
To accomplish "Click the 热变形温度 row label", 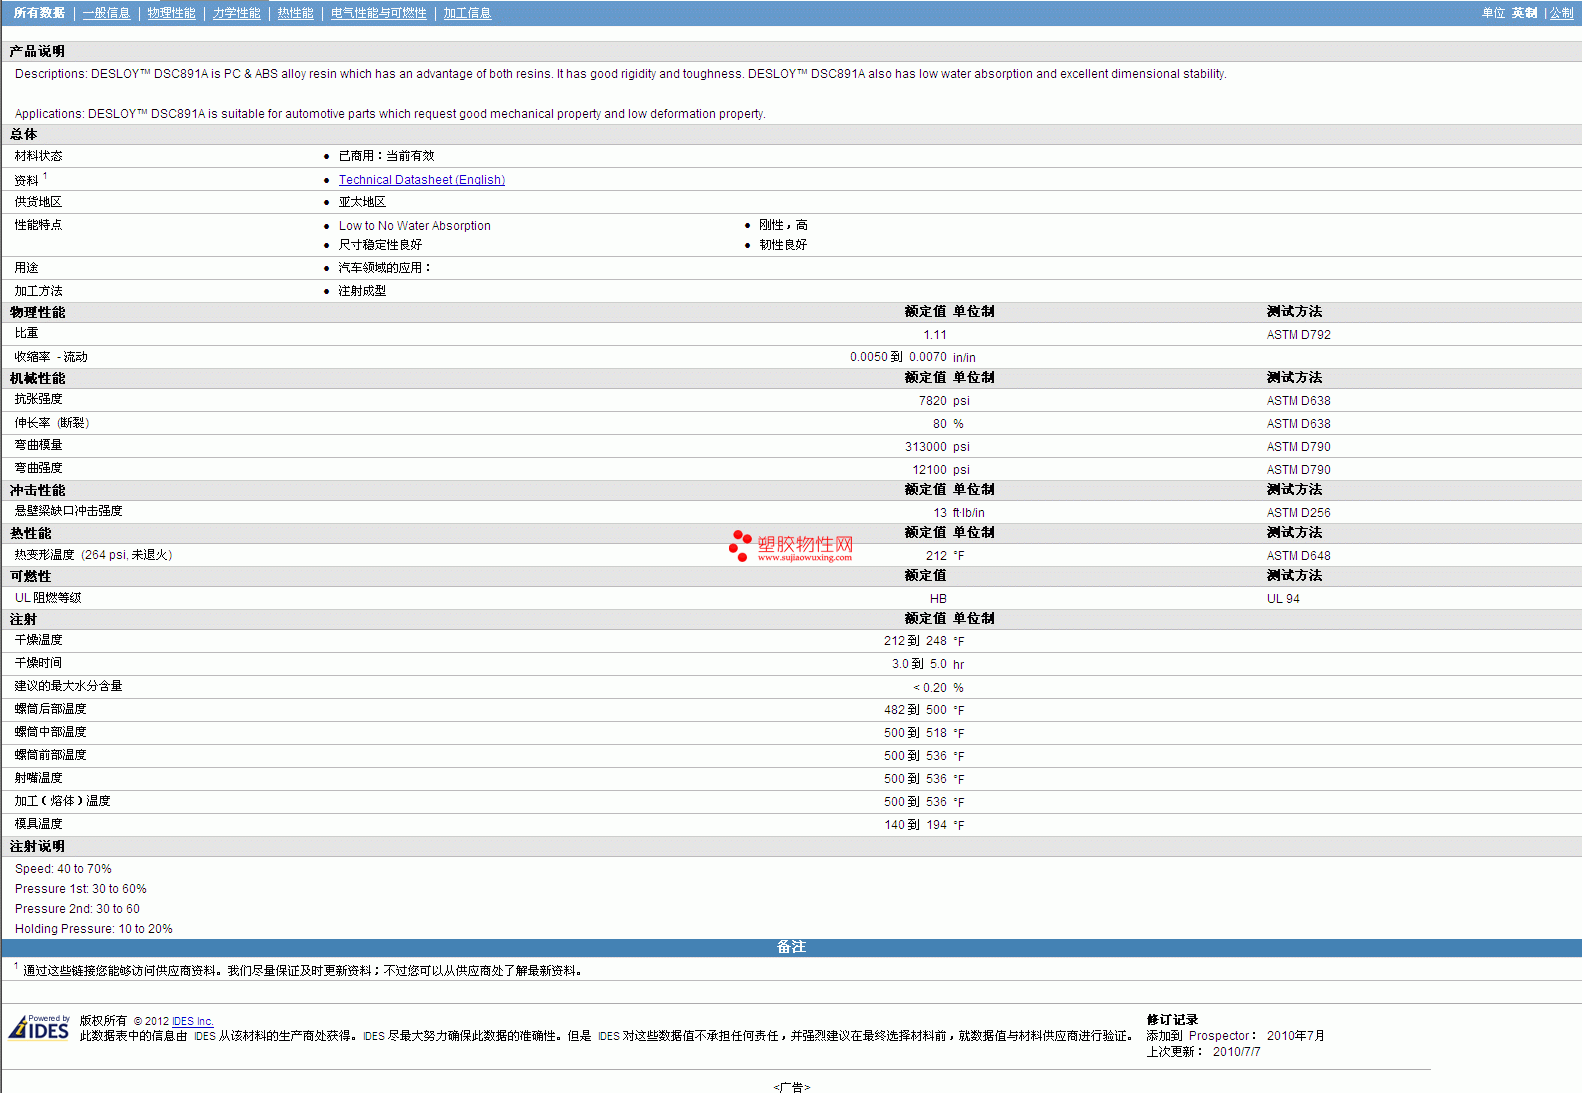I will (x=93, y=555).
